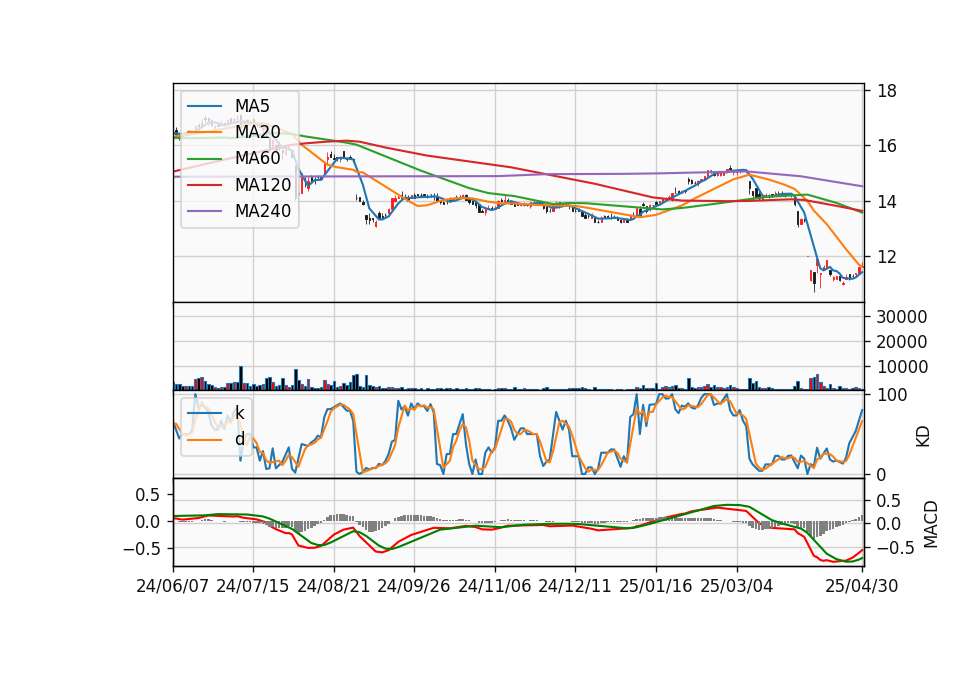Click the 24/12/11 date axis label
The width and height of the screenshot is (960, 690).
point(575,586)
